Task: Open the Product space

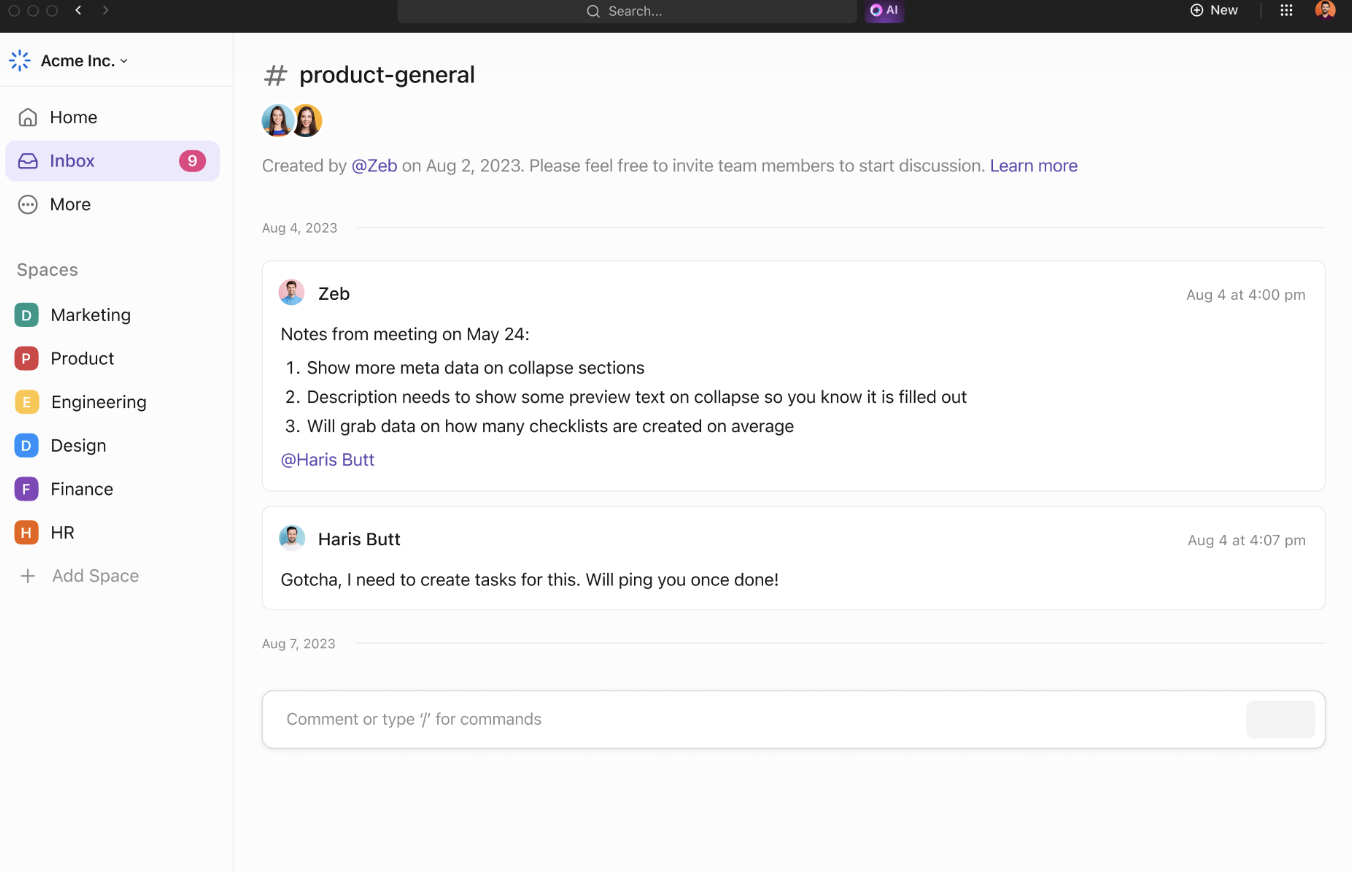Action: tap(82, 358)
